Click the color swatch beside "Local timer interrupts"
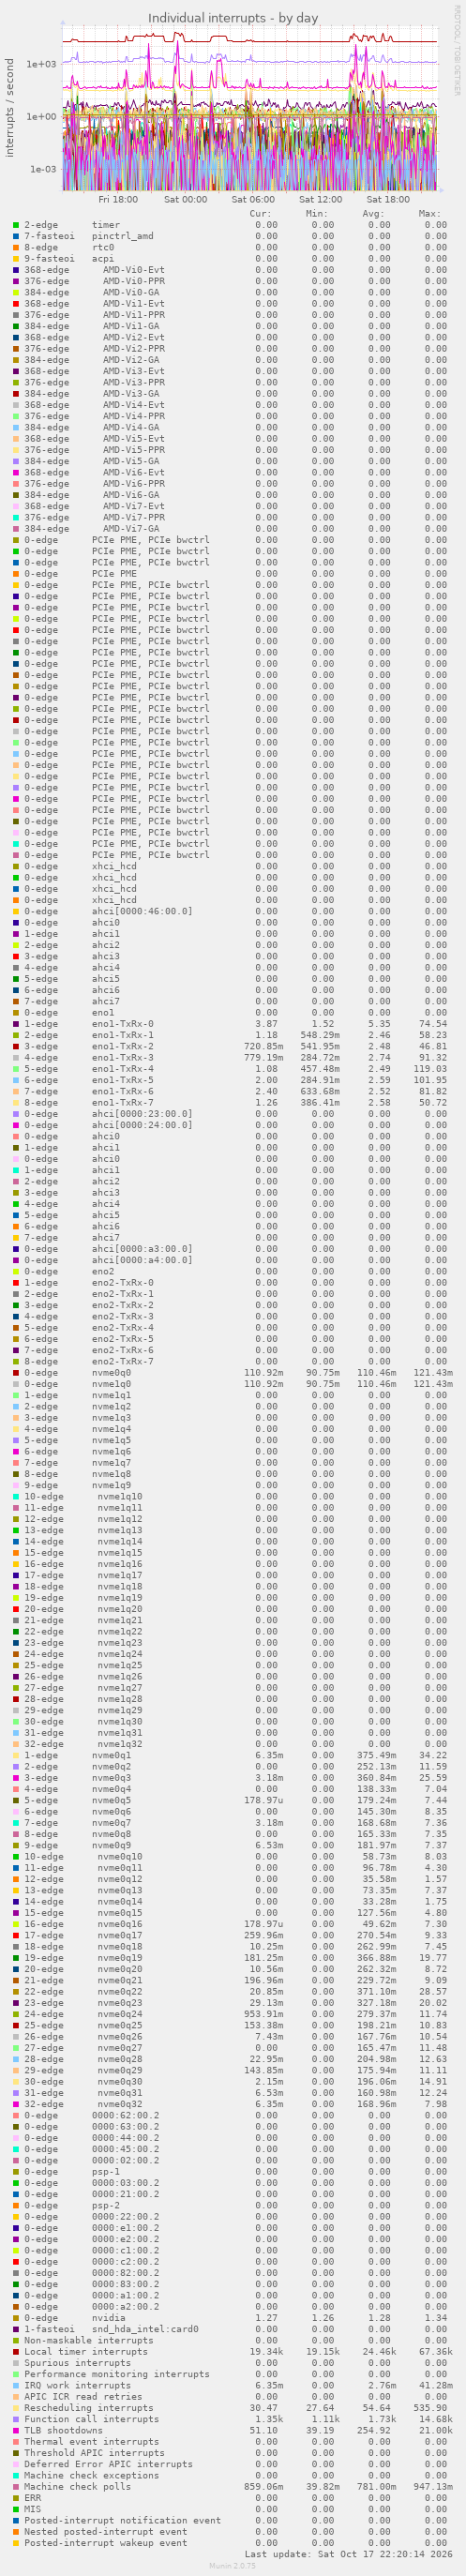 (x=16, y=2351)
